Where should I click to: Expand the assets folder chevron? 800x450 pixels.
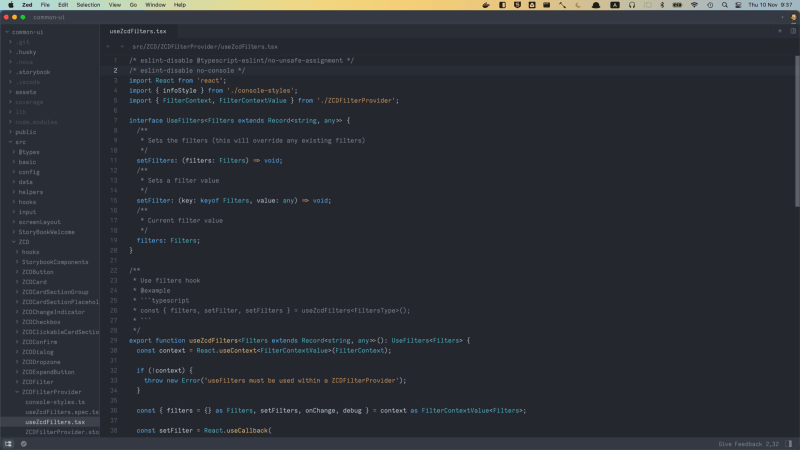10,92
